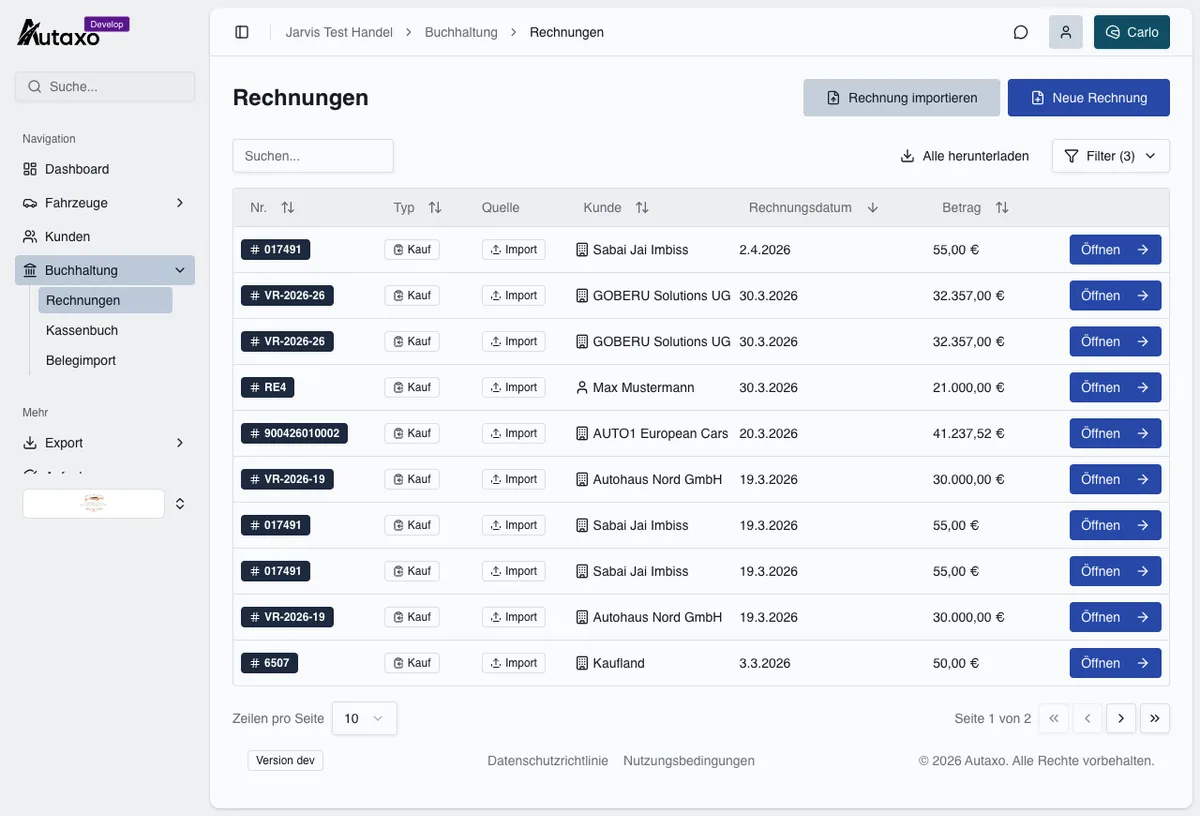
Task: Open the user profile icon
Action: [x=1066, y=32]
